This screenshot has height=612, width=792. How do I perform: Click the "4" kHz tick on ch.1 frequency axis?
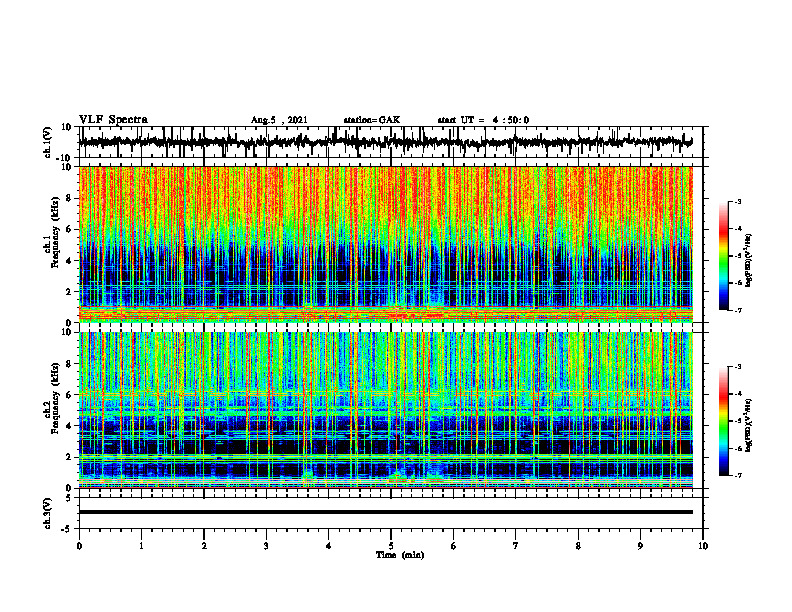tap(69, 261)
